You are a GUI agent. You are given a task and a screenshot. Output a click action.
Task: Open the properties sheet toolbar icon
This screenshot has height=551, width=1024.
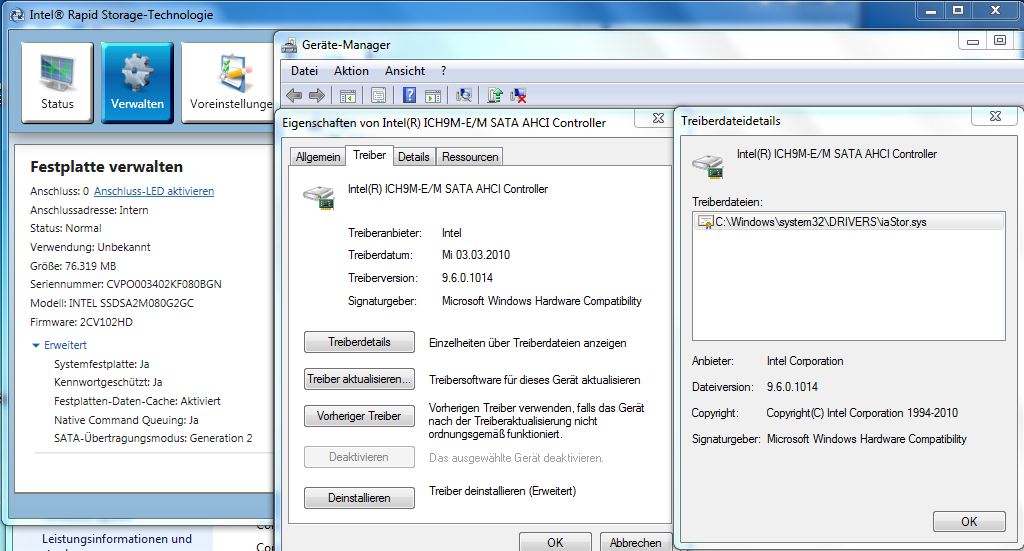click(x=378, y=95)
